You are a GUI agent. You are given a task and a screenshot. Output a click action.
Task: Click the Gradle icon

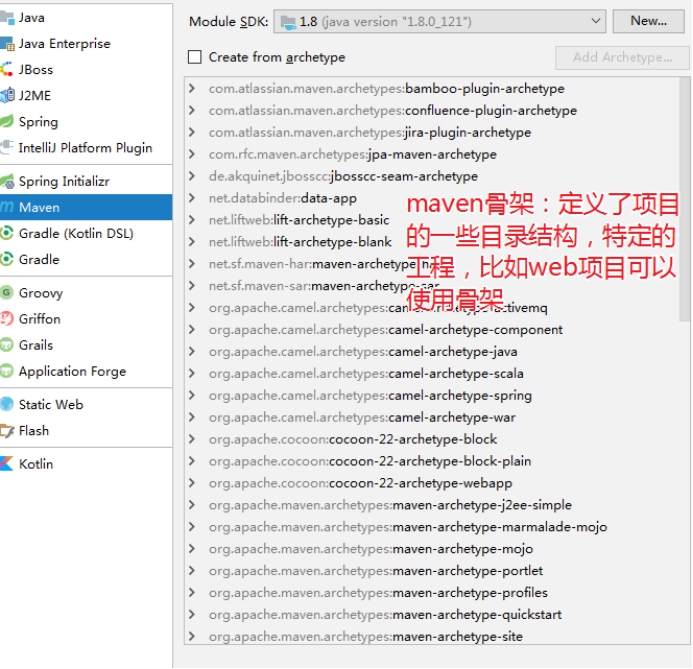(x=7, y=259)
